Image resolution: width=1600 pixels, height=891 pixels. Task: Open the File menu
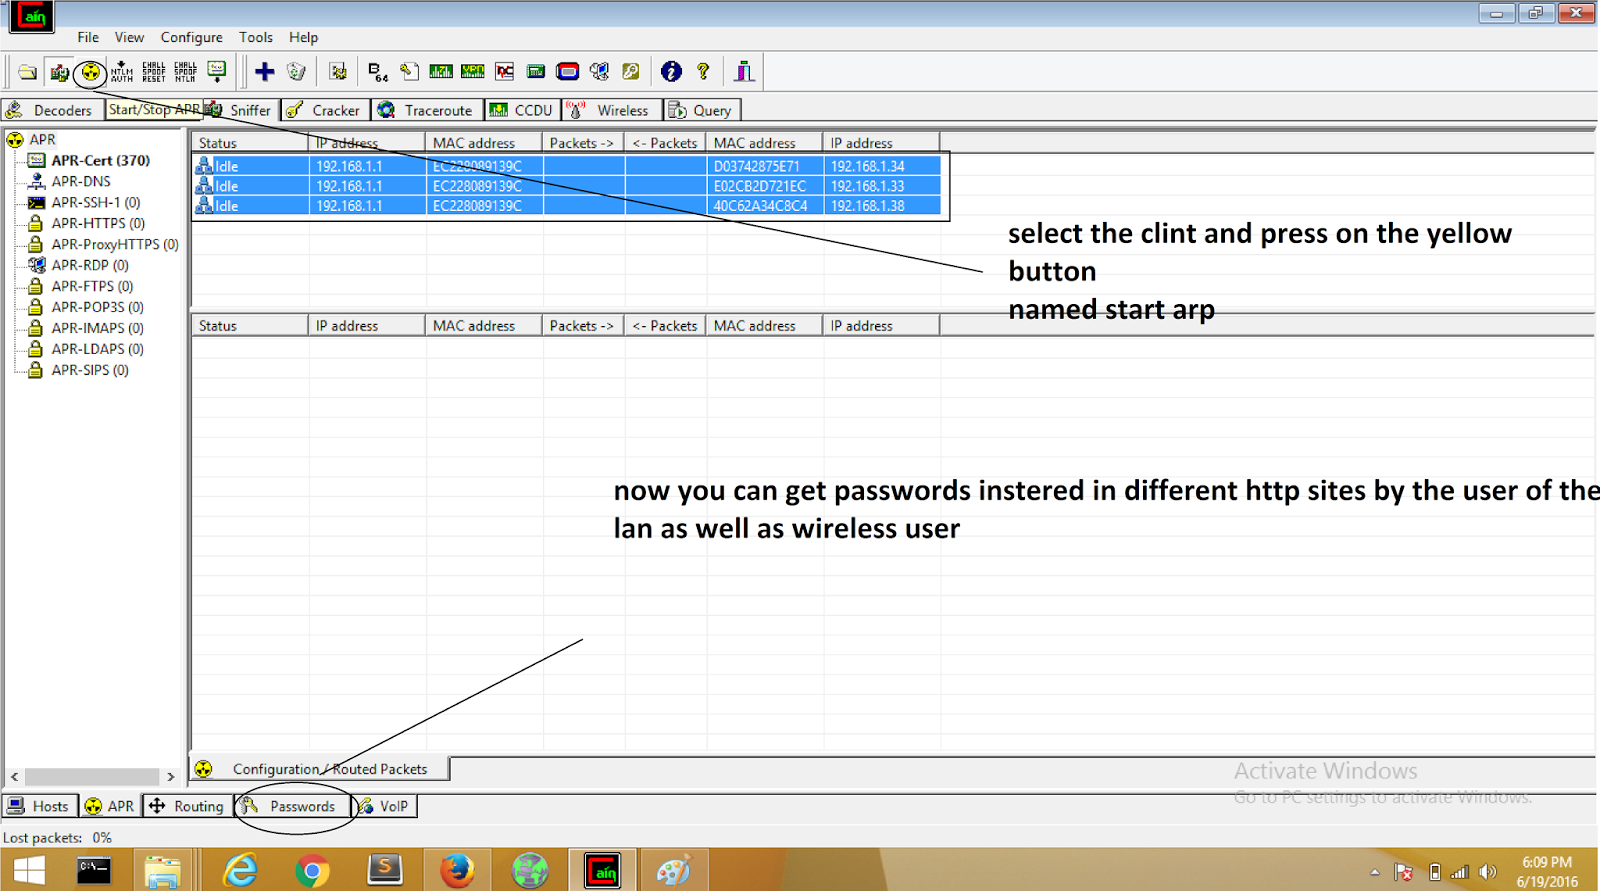click(x=88, y=37)
